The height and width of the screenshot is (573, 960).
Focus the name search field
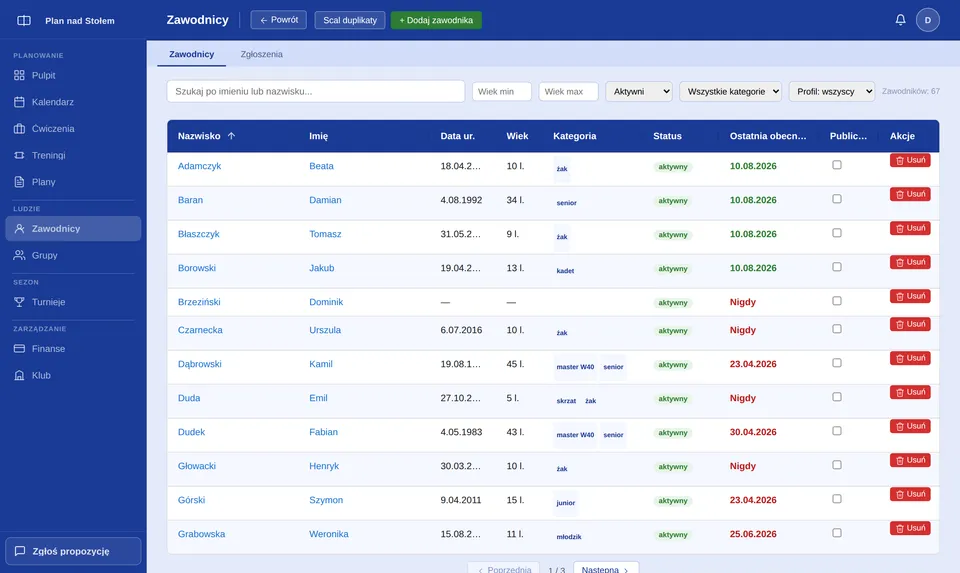[316, 91]
